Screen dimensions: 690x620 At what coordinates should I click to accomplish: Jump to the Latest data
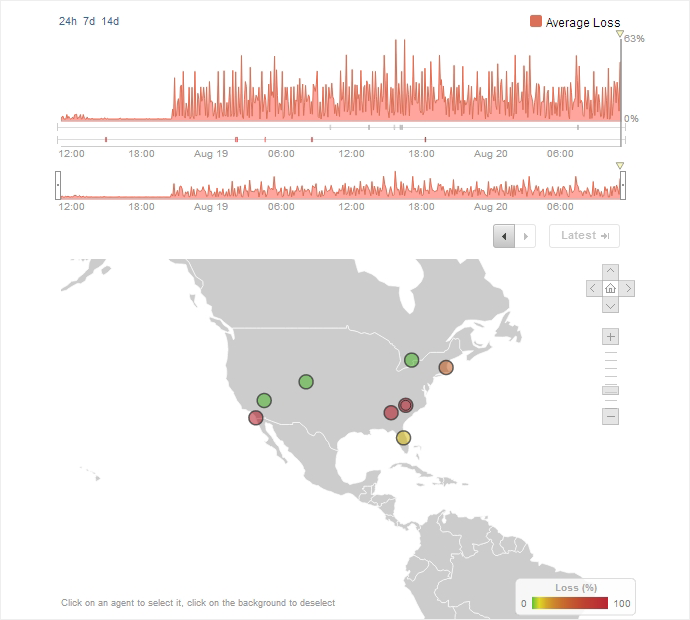click(x=584, y=236)
